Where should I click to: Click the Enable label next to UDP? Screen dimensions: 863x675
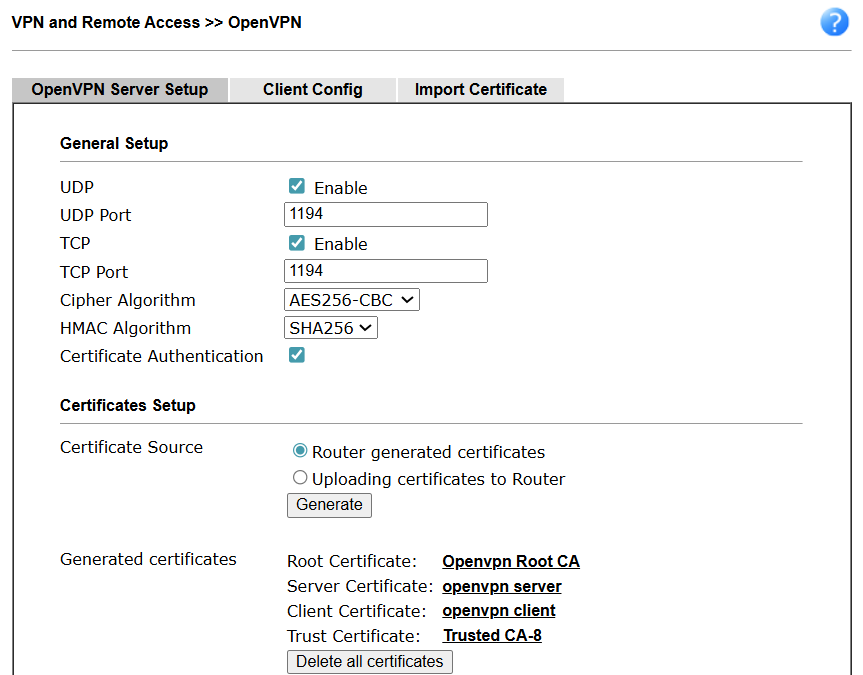pyautogui.click(x=341, y=188)
